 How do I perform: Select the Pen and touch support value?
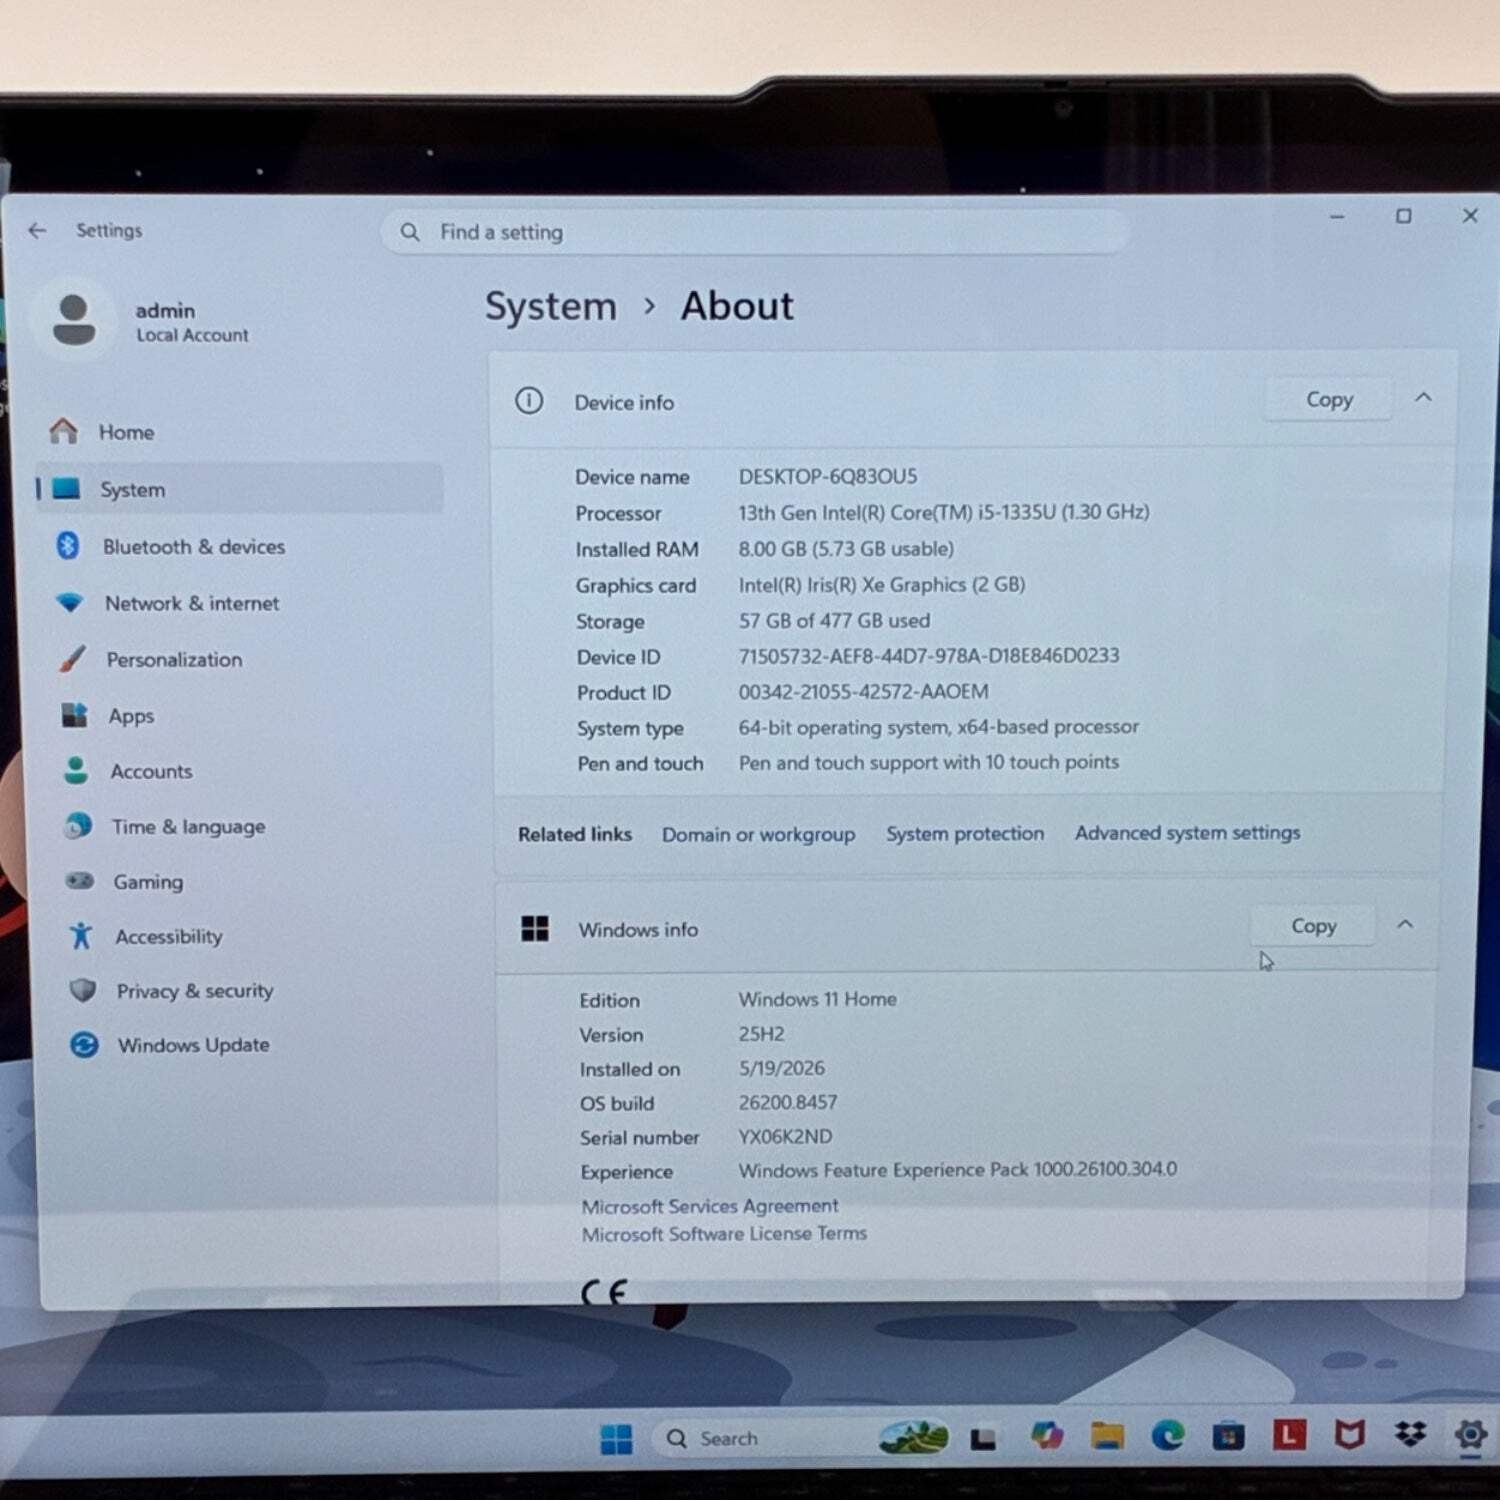tap(928, 762)
